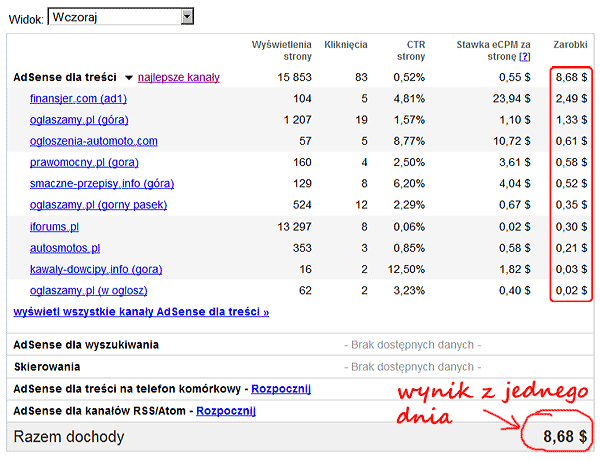This screenshot has height=461, width=600.
Task: Open the oglaszamy.pl (w oglosz) link
Action: coord(88,291)
